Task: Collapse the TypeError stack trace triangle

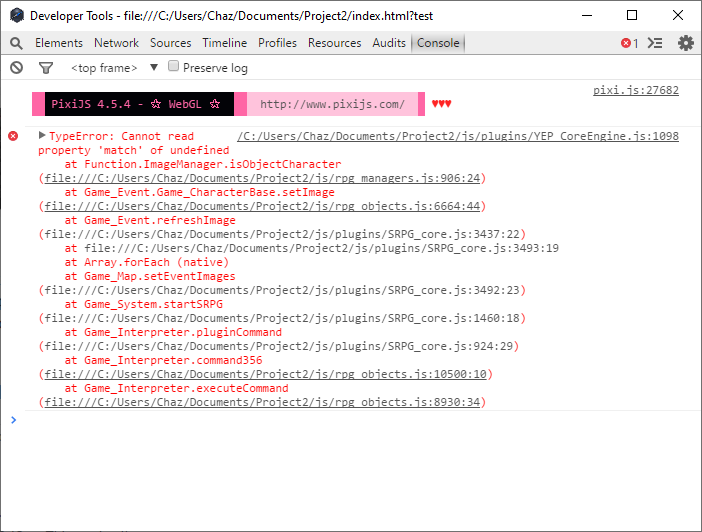Action: click(42, 135)
